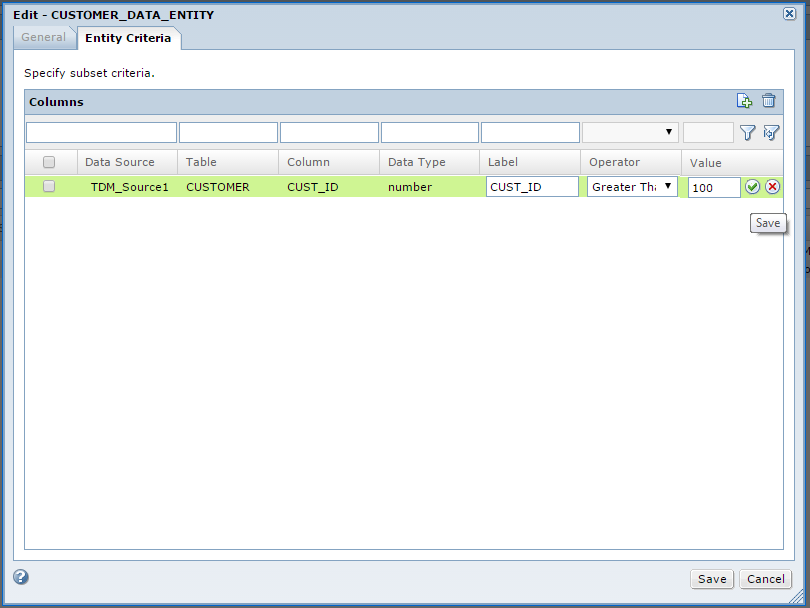Select the Entity Criteria tab
This screenshot has height=608, width=810.
[128, 38]
